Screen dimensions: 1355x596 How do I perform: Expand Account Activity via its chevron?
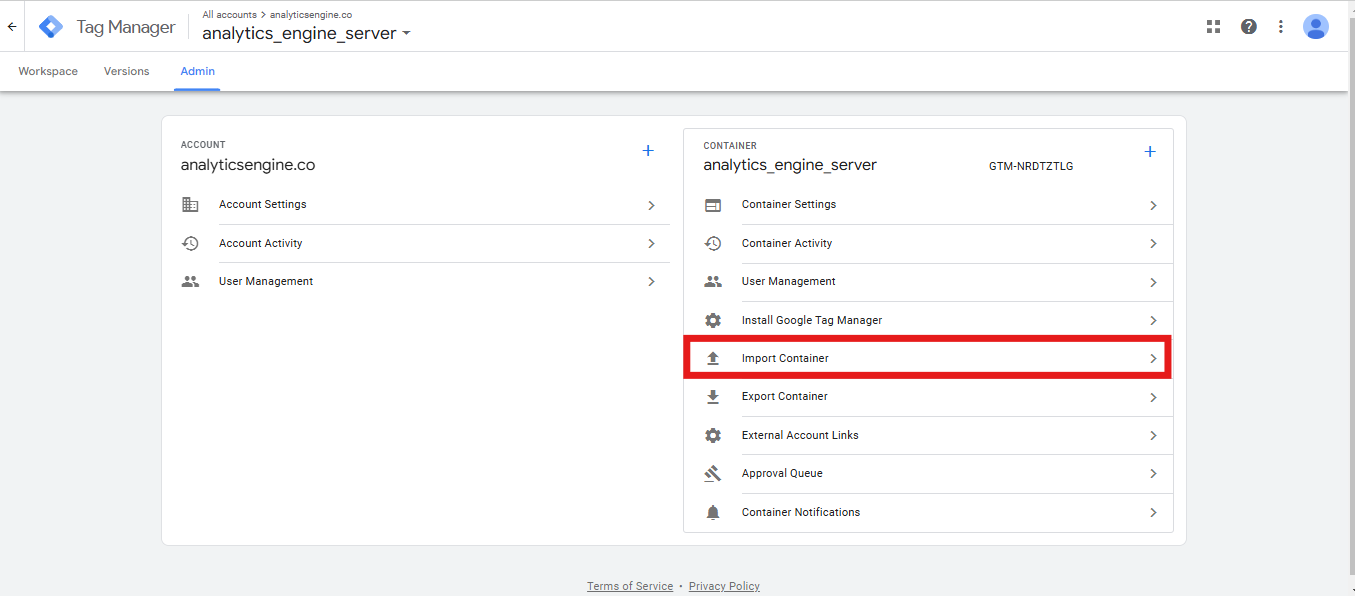(x=651, y=243)
